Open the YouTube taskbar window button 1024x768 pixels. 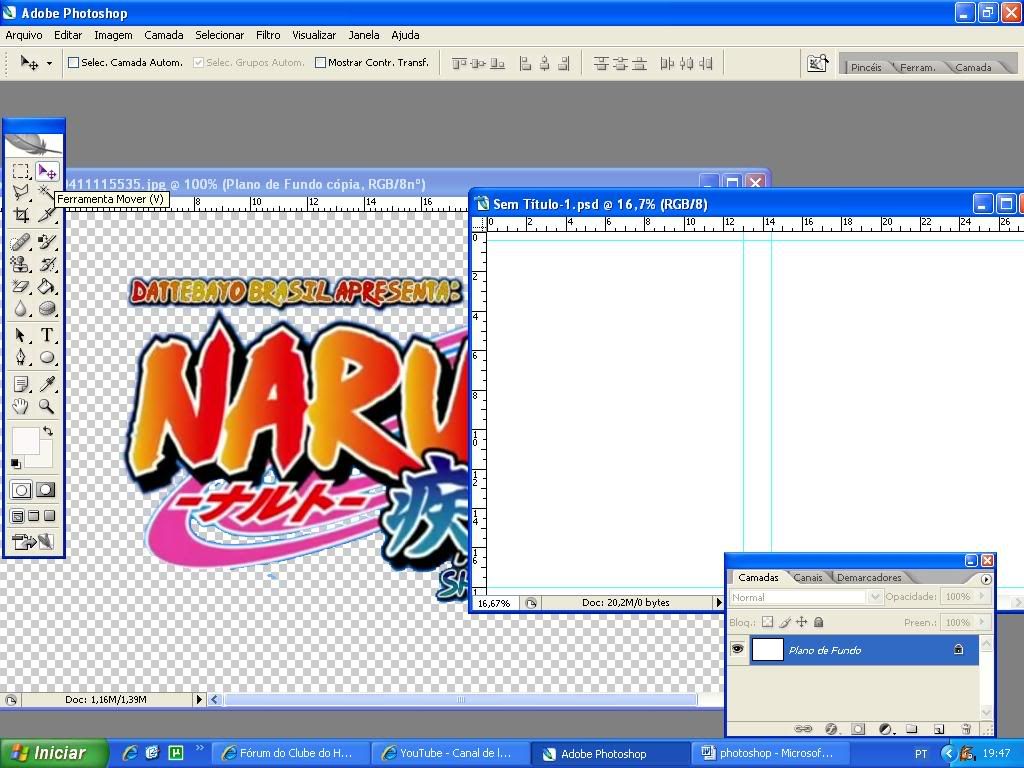point(448,753)
